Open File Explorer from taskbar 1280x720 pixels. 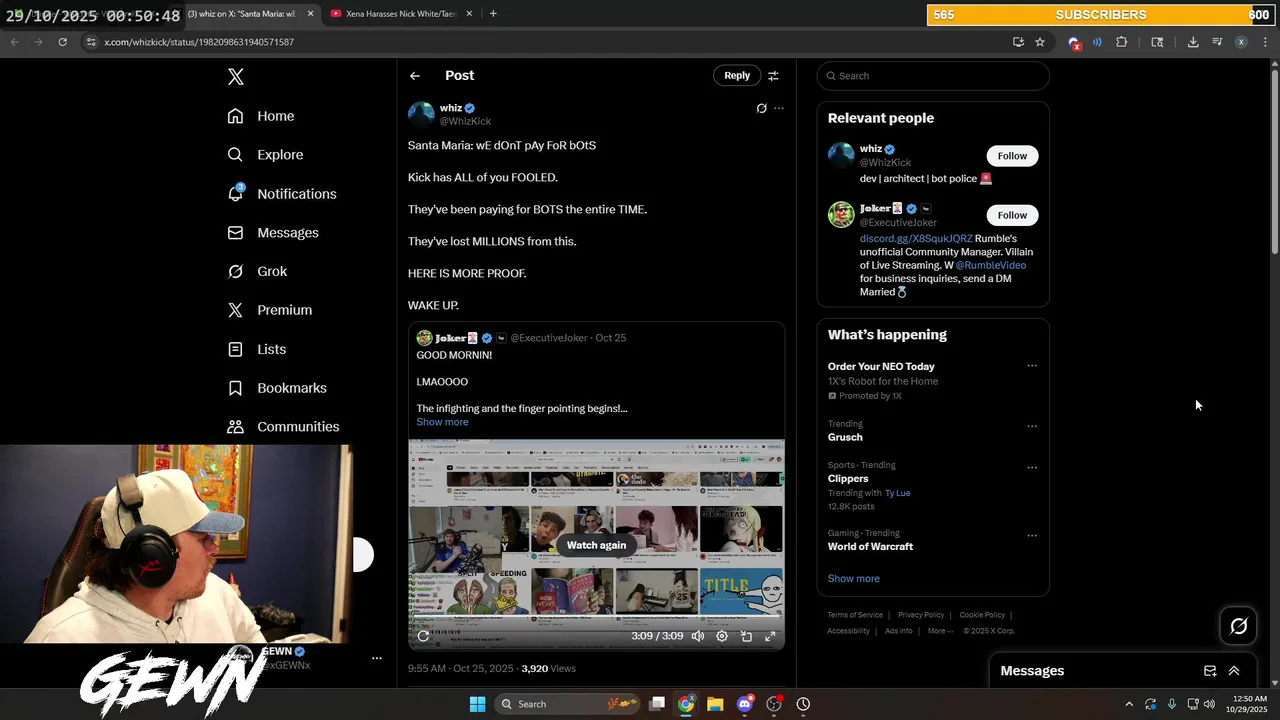[715, 704]
